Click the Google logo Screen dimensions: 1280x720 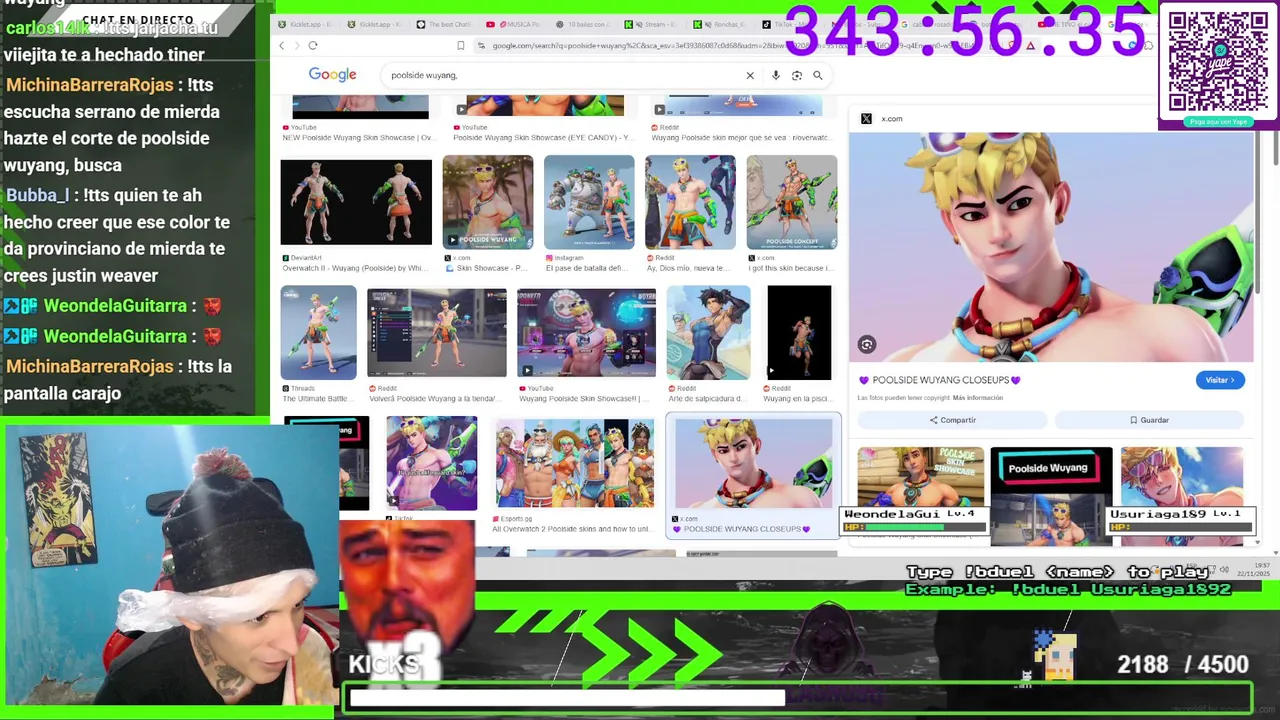point(332,75)
